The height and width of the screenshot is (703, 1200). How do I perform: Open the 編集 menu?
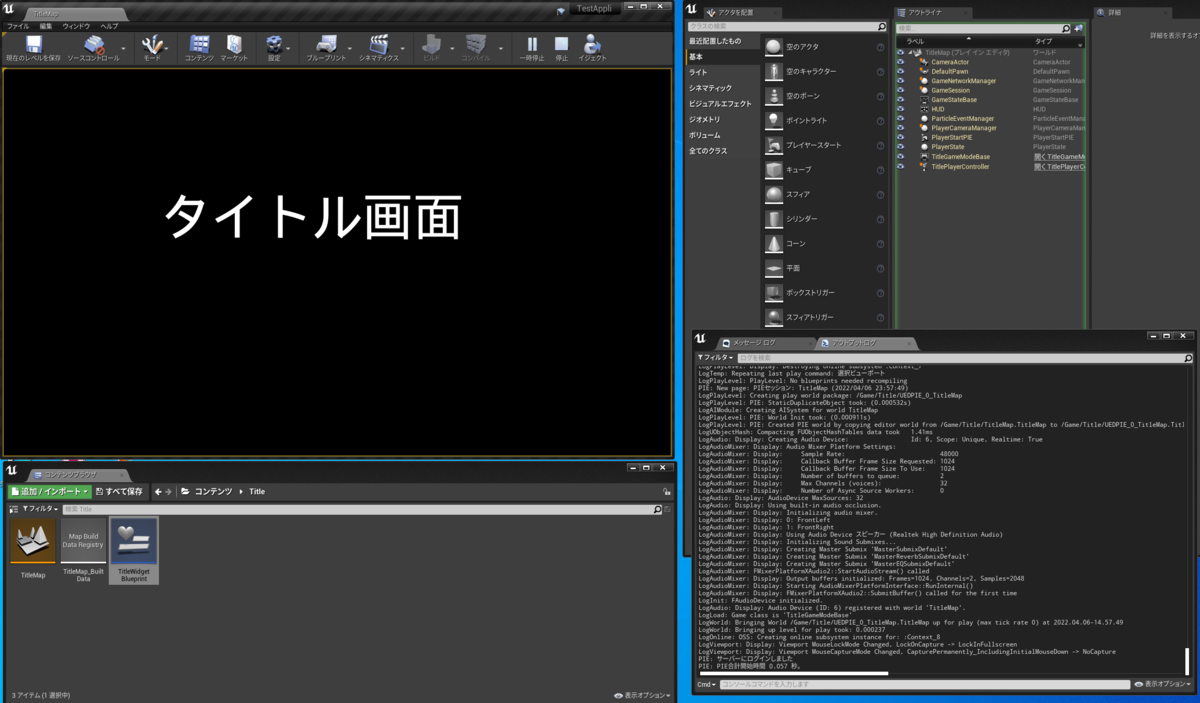tap(46, 26)
